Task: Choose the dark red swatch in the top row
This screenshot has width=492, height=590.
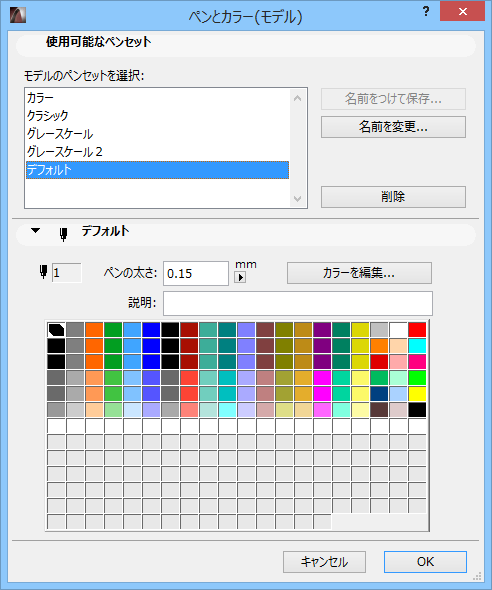Action: (189, 330)
